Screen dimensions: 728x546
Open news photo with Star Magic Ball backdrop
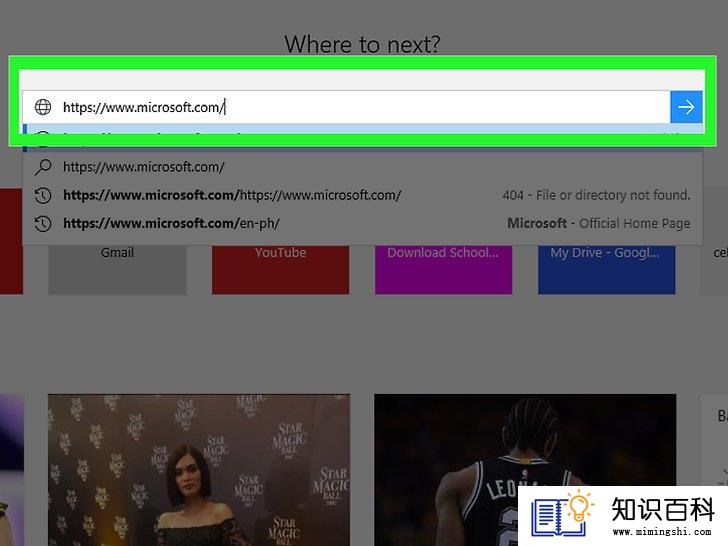[x=199, y=470]
